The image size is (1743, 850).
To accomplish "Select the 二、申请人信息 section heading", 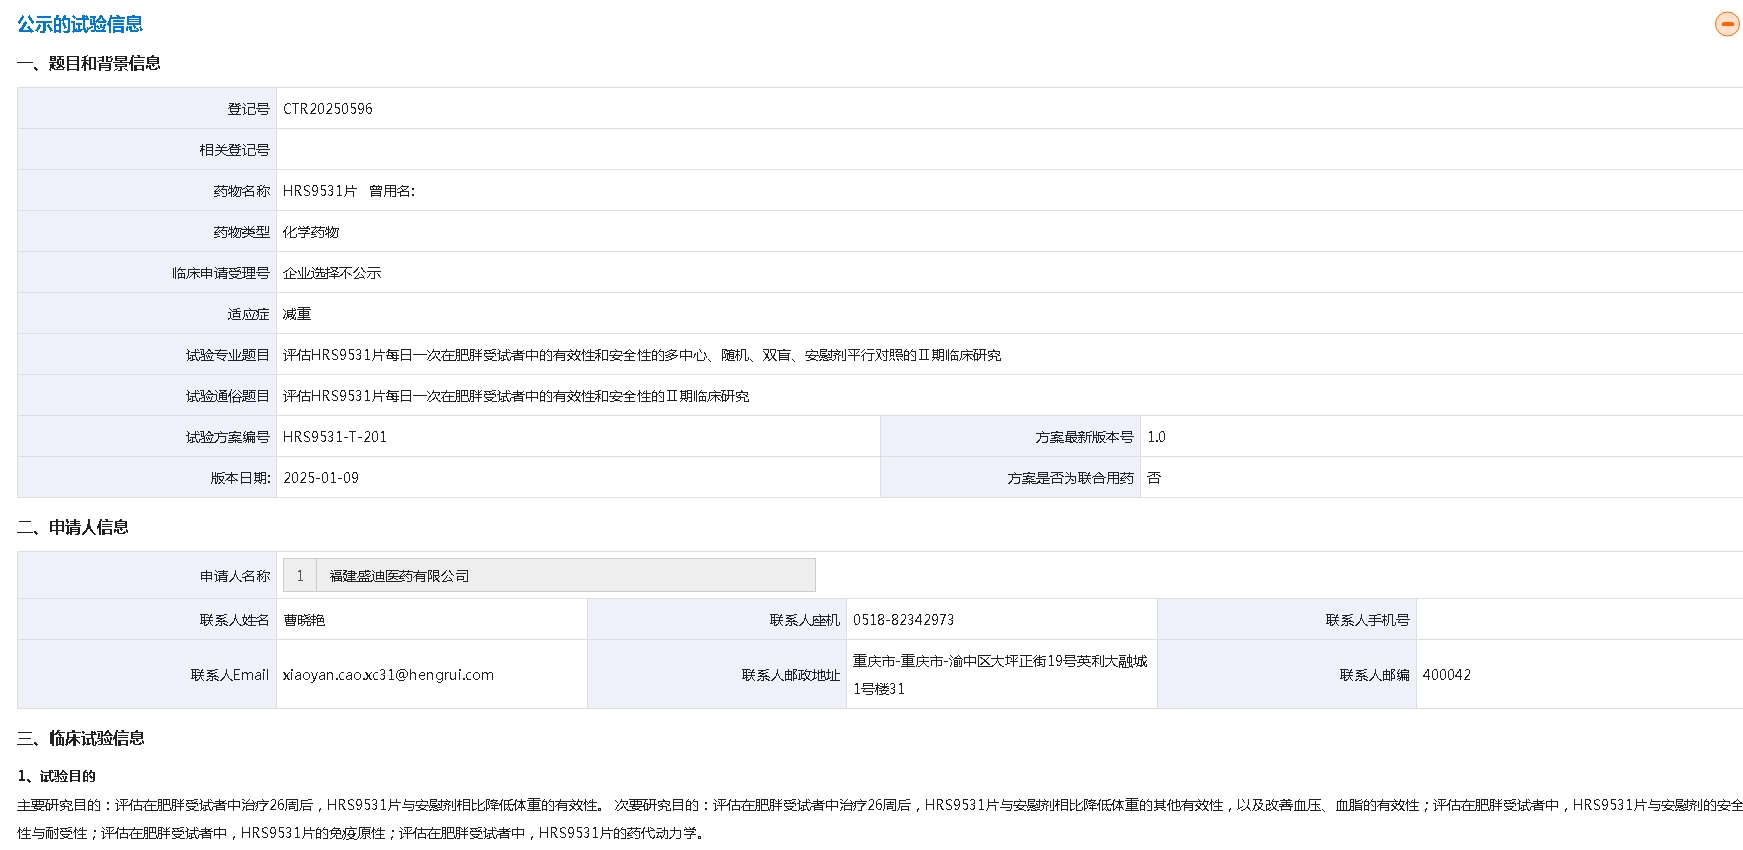I will [x=73, y=527].
